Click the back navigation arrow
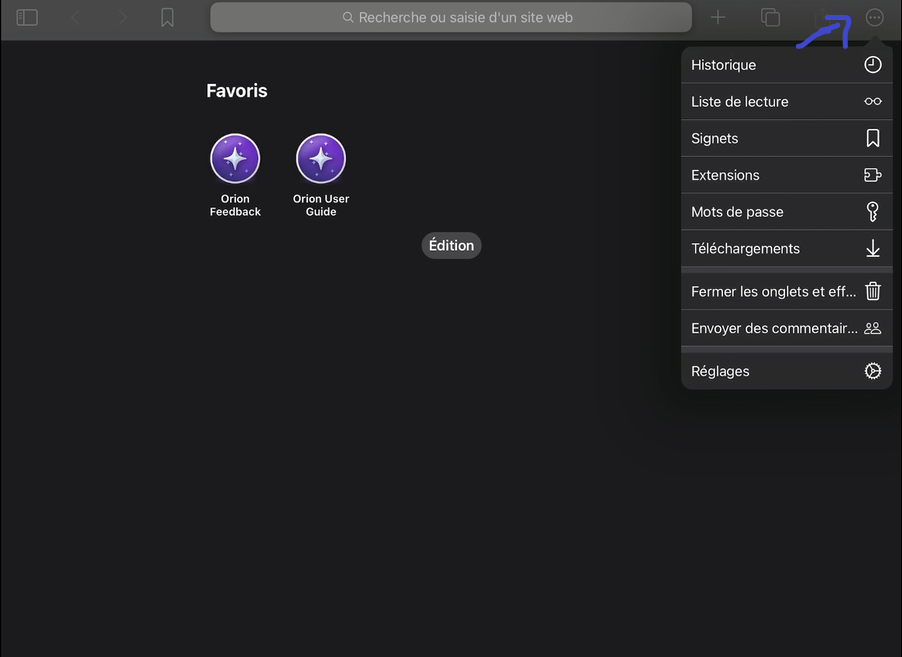Image resolution: width=902 pixels, height=657 pixels. point(75,18)
